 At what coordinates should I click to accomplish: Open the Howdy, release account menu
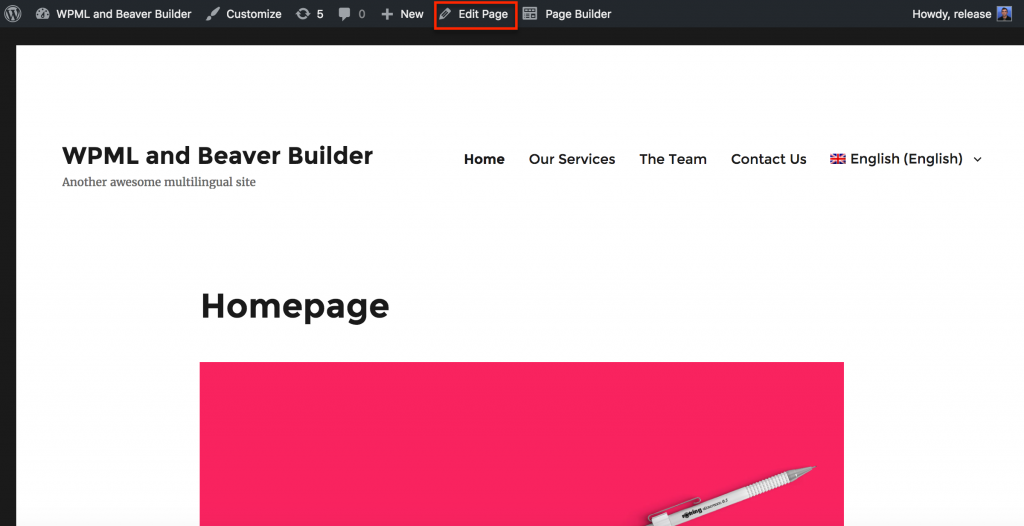pyautogui.click(x=952, y=14)
